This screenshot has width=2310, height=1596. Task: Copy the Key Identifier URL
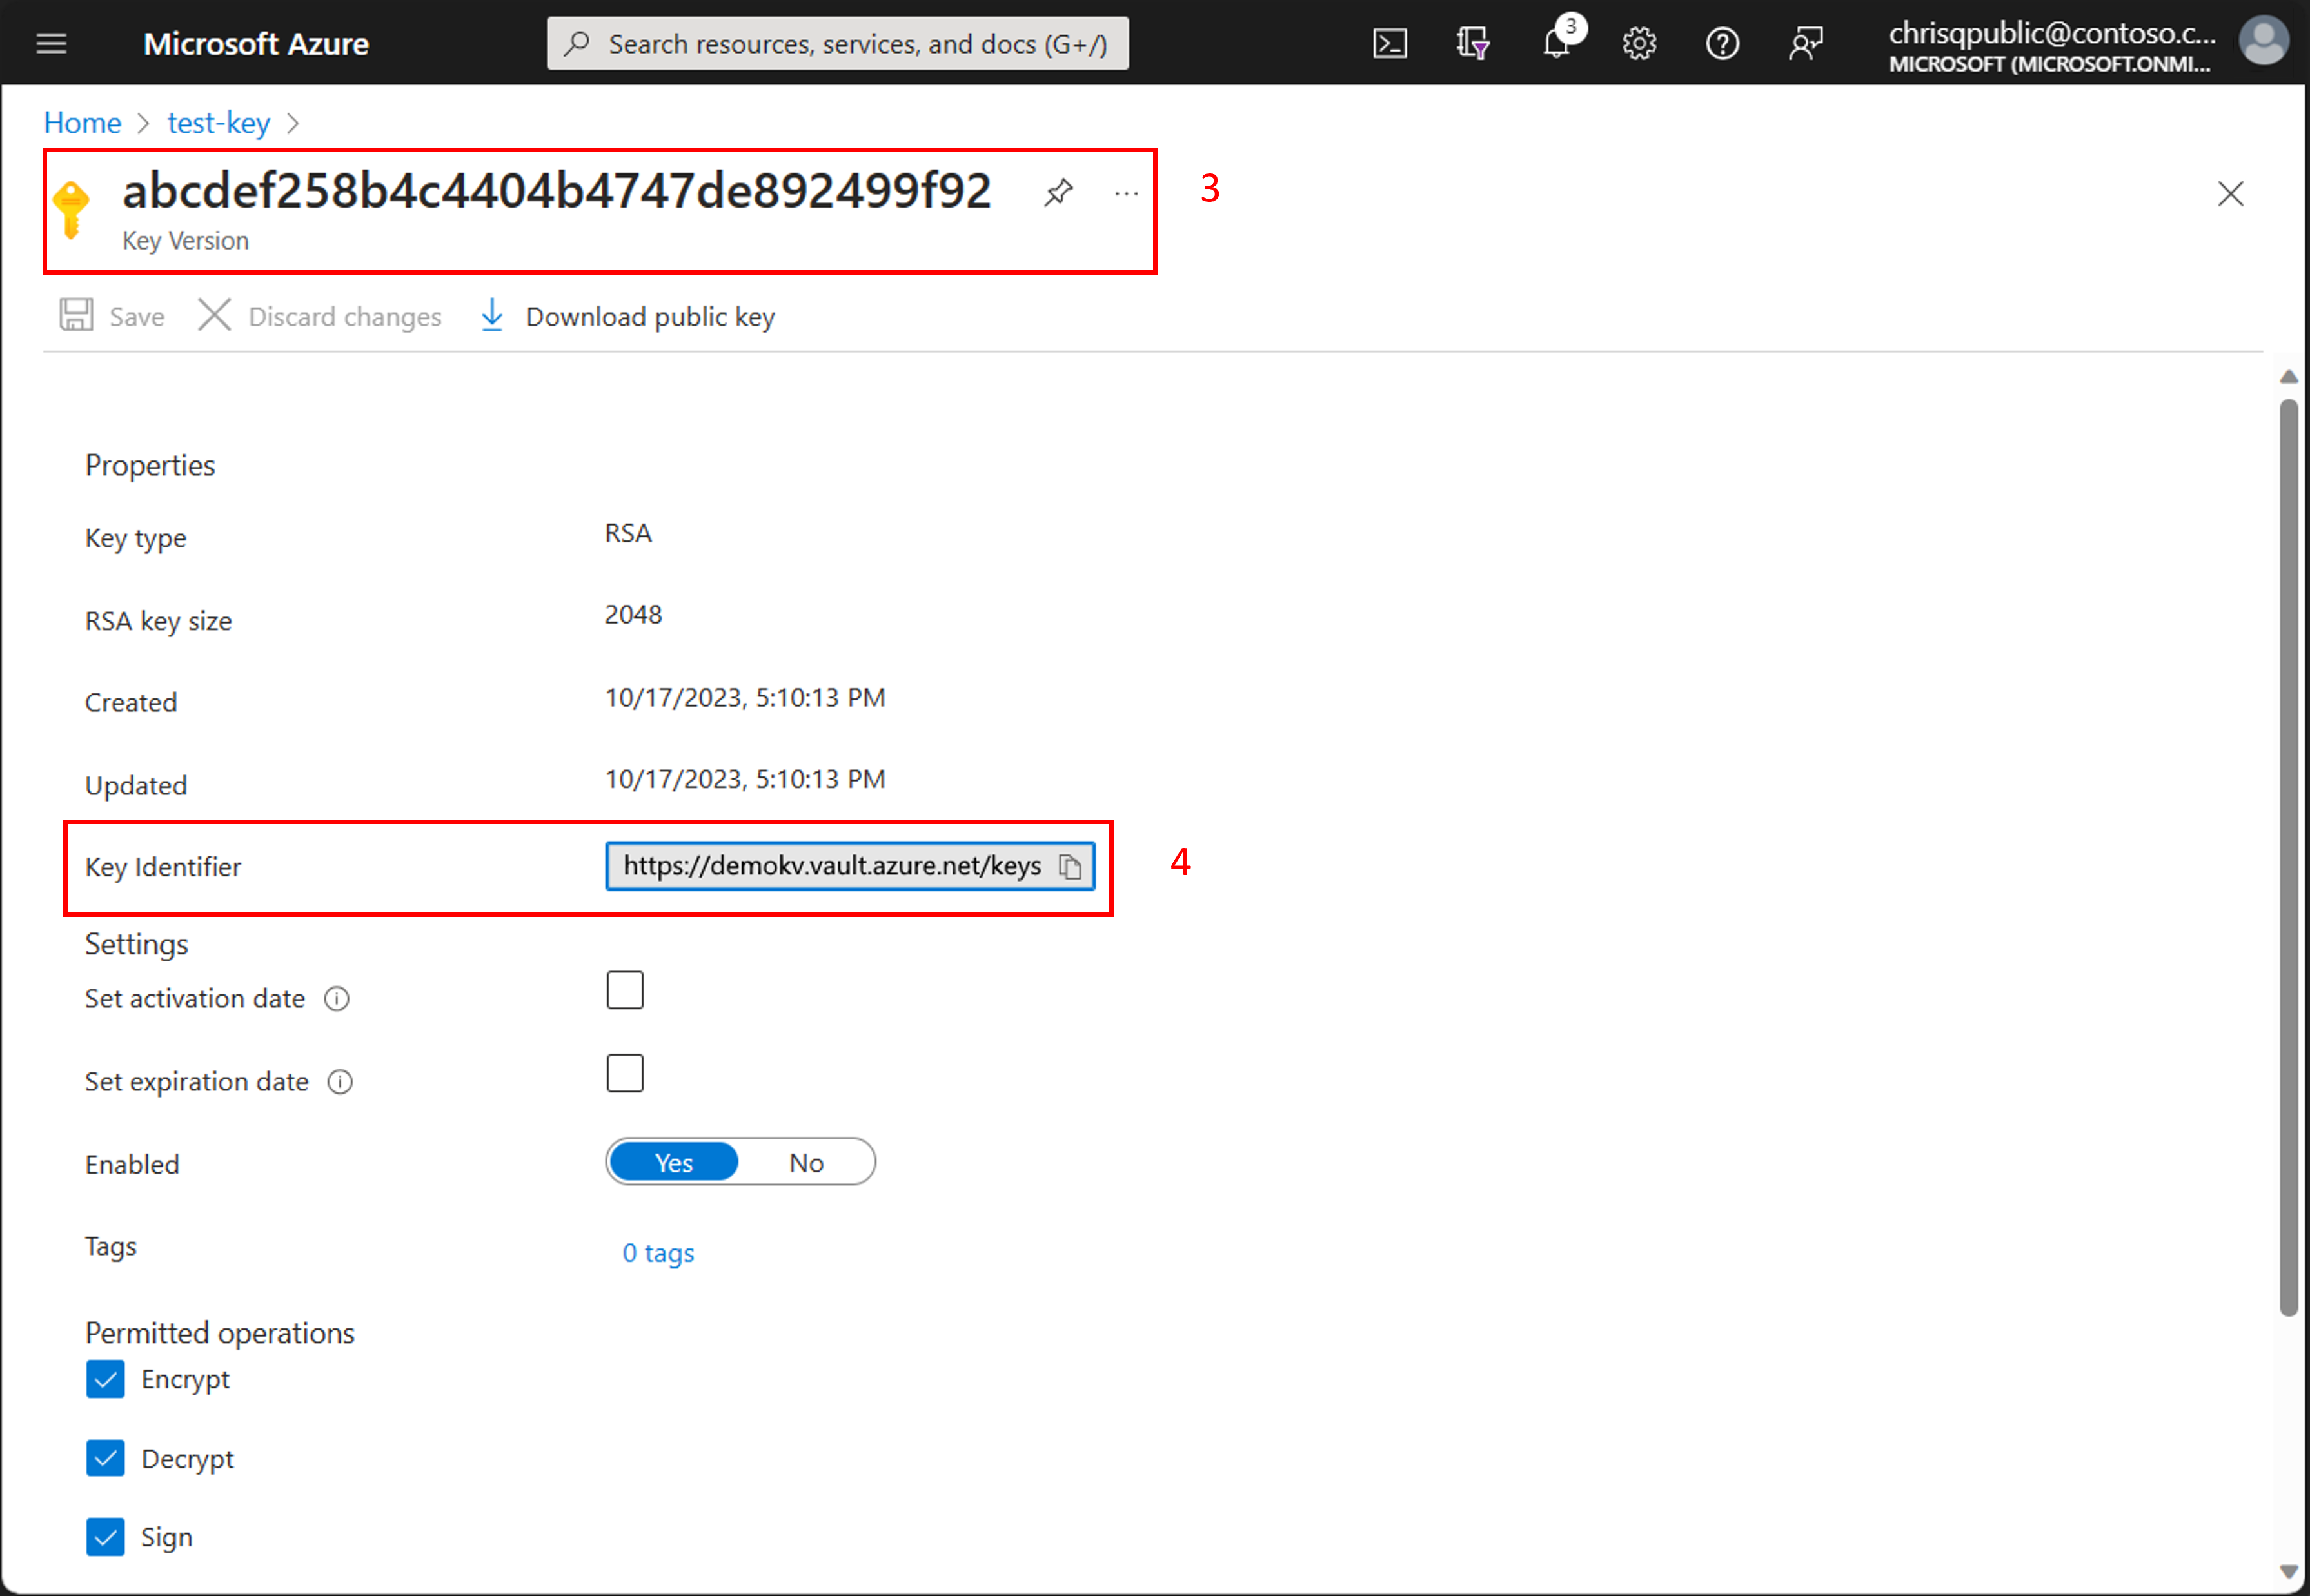click(x=1070, y=866)
